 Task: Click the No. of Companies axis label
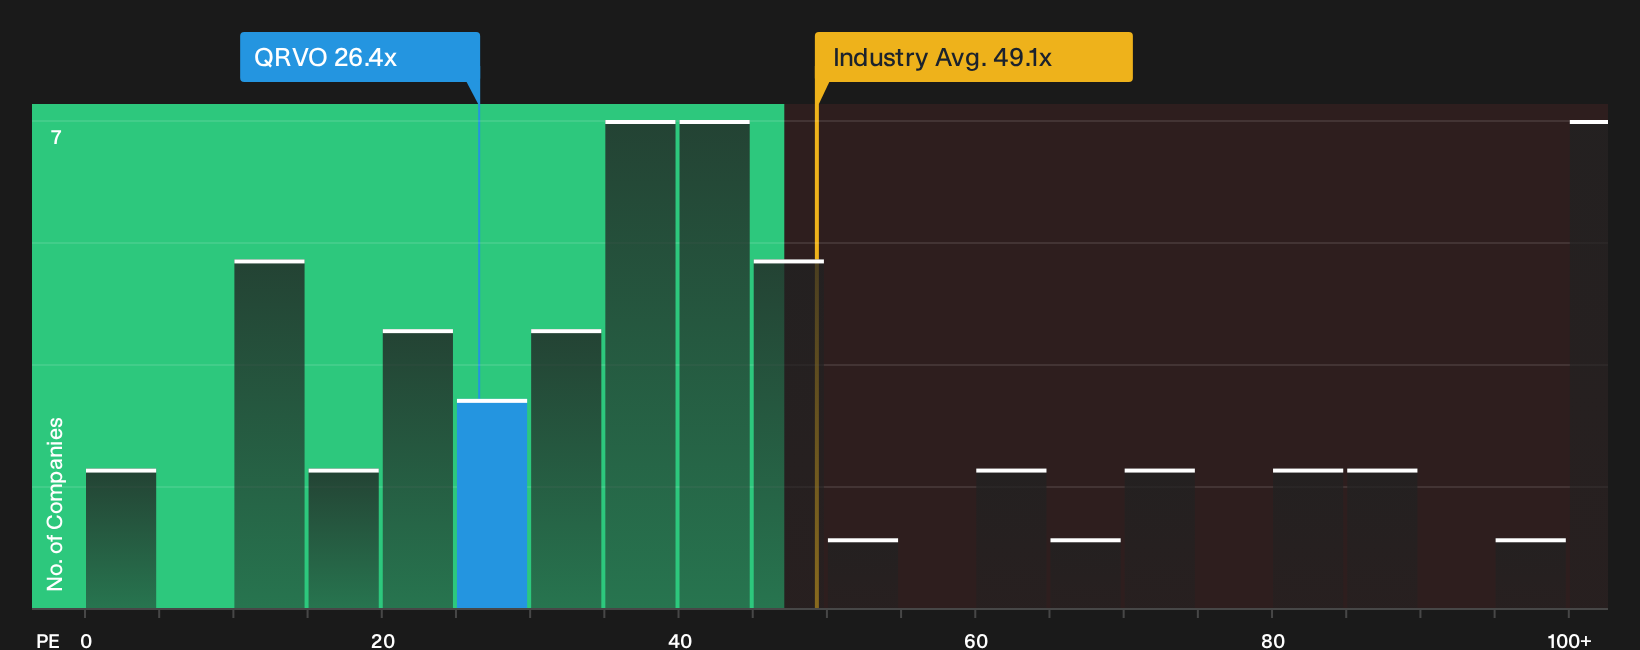(x=55, y=504)
